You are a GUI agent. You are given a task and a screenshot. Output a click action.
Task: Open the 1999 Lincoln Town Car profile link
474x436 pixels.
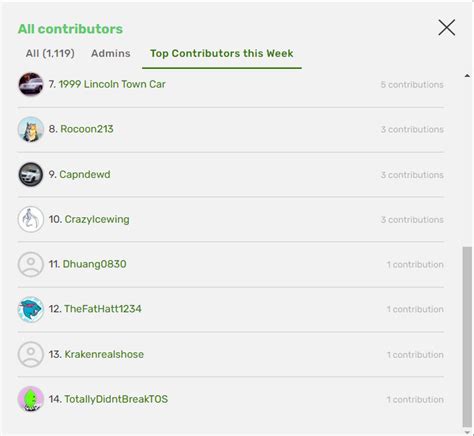(x=112, y=84)
